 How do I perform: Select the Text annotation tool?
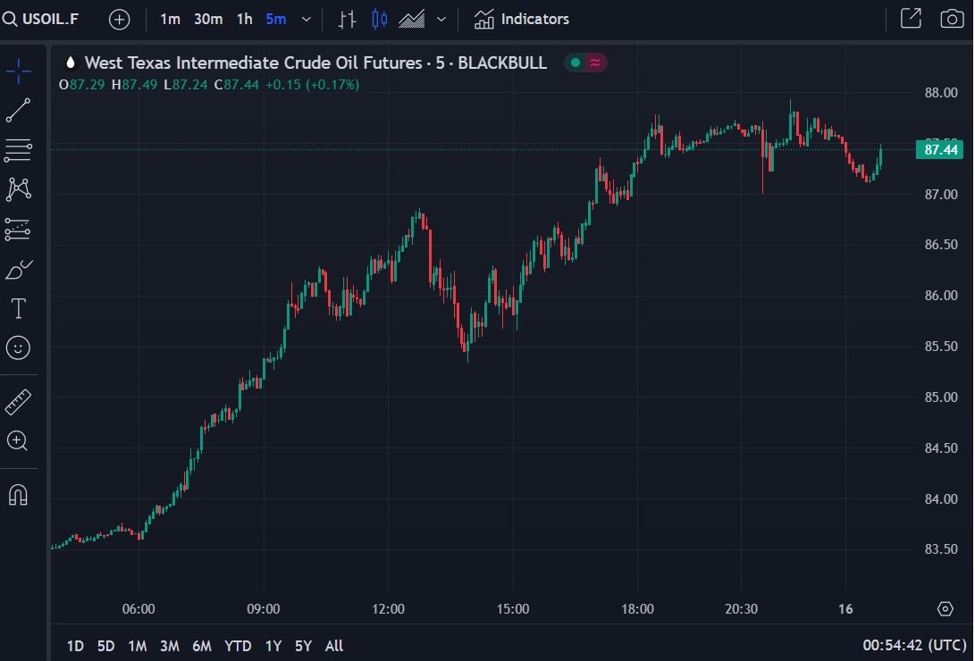click(x=18, y=308)
